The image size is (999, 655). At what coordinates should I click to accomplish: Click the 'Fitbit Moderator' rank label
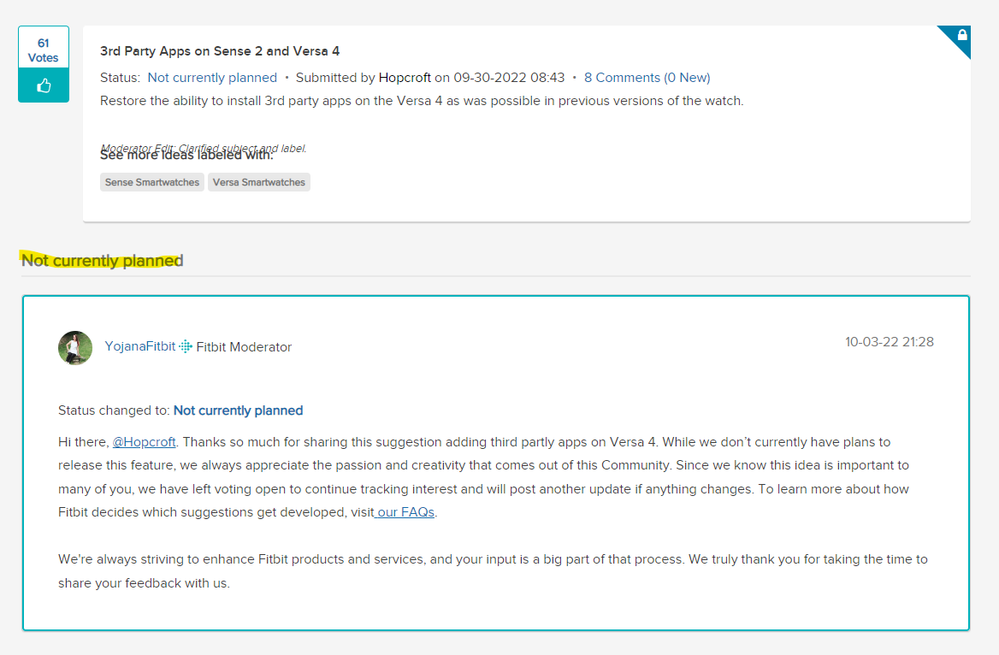(x=244, y=347)
